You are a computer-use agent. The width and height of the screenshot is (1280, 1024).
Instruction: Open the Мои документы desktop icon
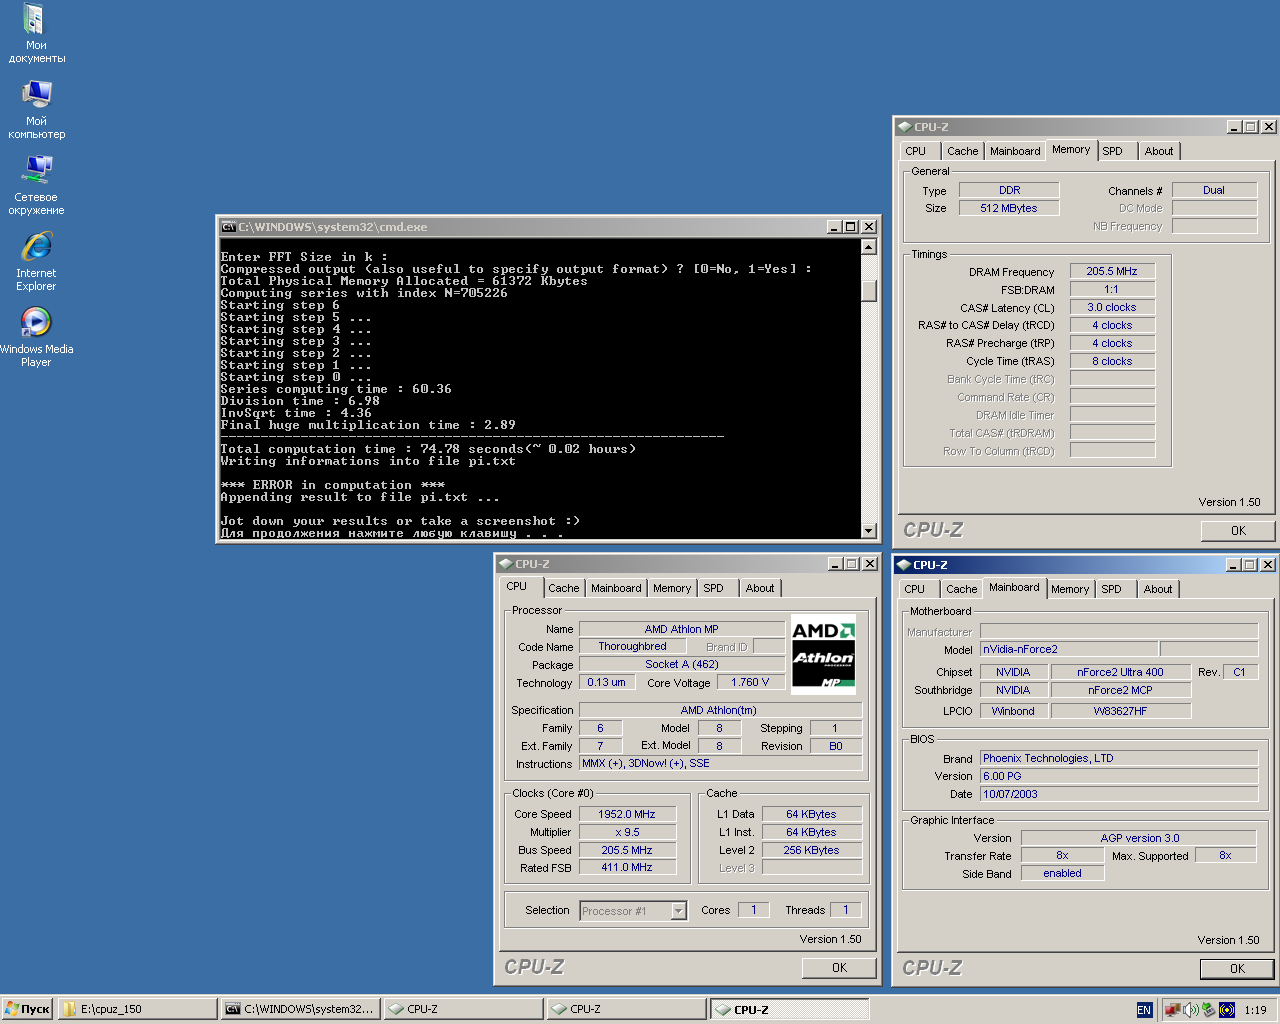click(36, 34)
